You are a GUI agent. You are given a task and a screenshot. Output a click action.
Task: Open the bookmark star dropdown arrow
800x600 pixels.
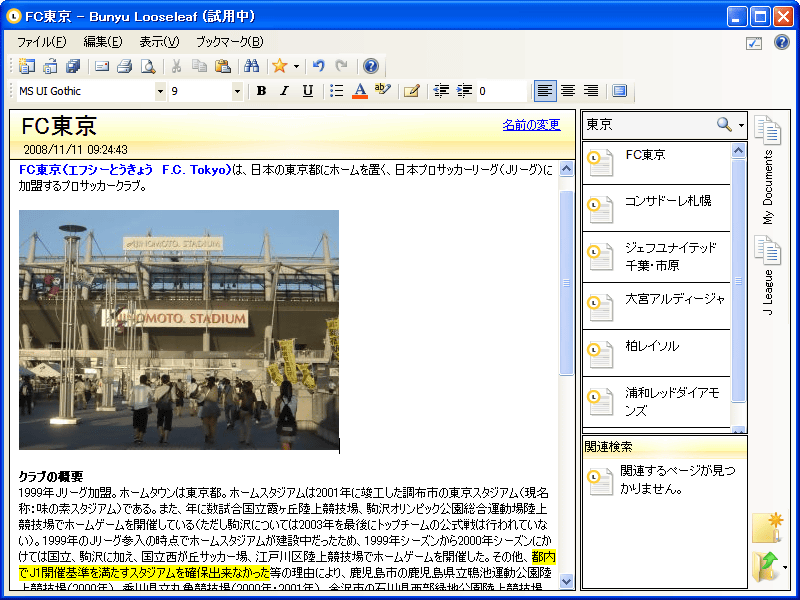[296, 66]
